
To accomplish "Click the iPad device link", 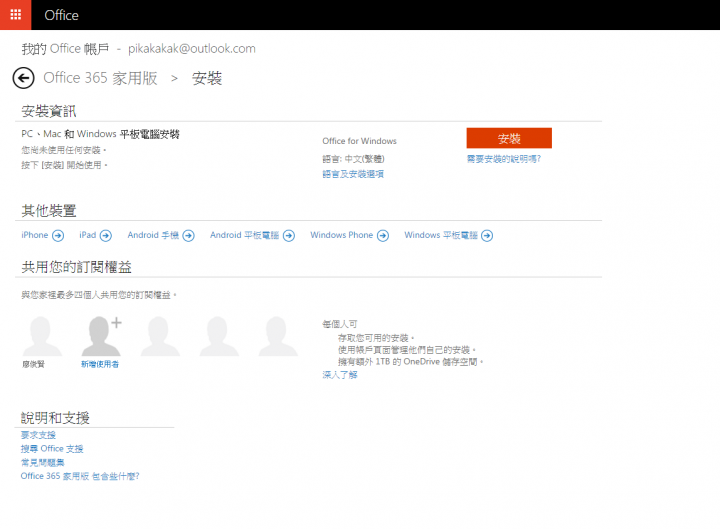I will 88,235.
